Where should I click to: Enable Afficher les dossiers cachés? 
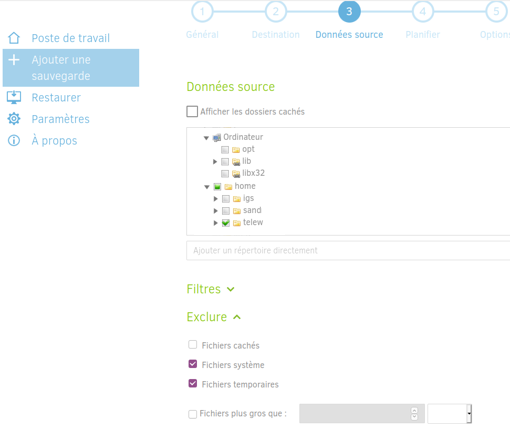point(192,111)
